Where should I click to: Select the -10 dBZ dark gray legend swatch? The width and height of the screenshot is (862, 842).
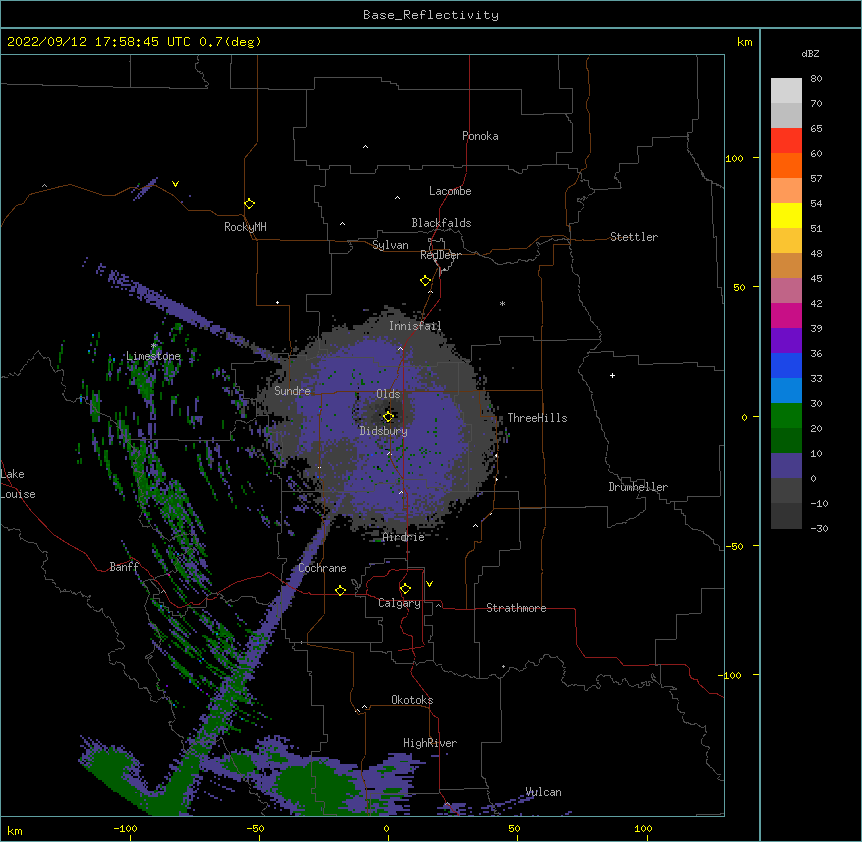(786, 515)
